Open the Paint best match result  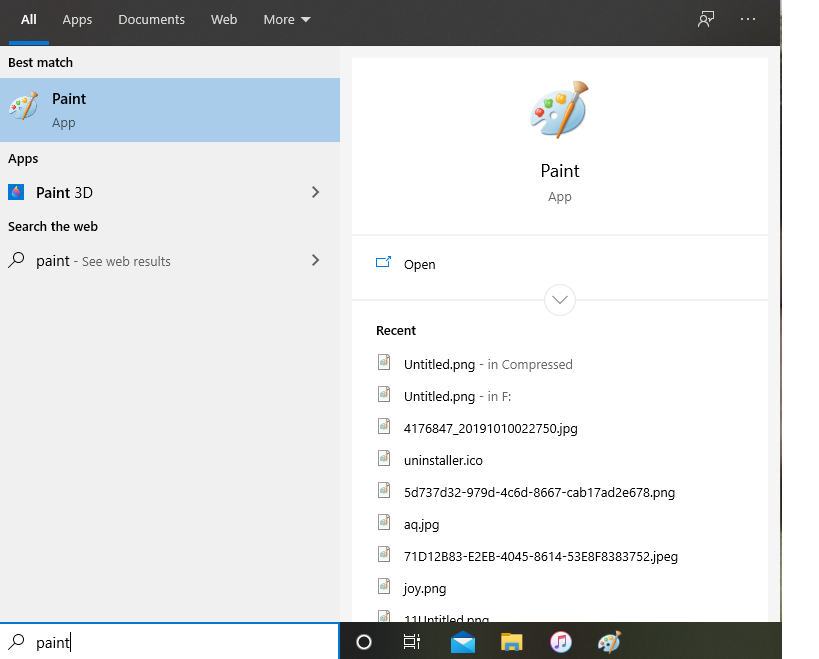170,110
